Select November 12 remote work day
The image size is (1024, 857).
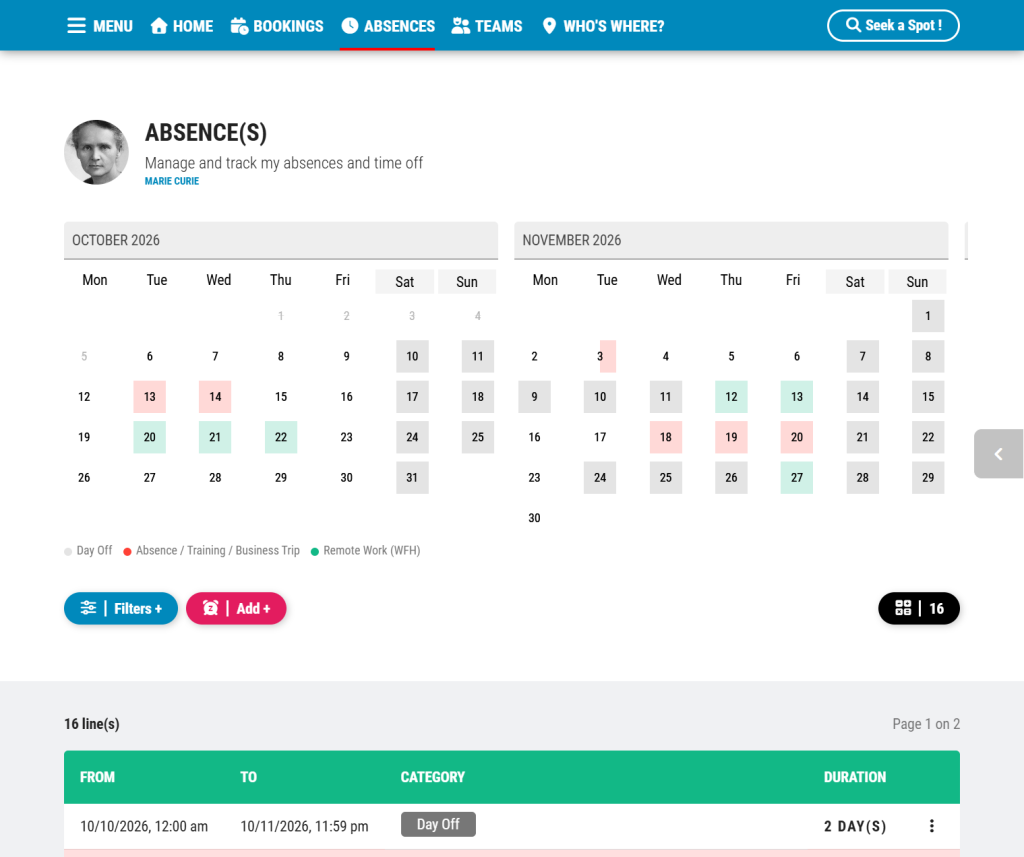[731, 396]
